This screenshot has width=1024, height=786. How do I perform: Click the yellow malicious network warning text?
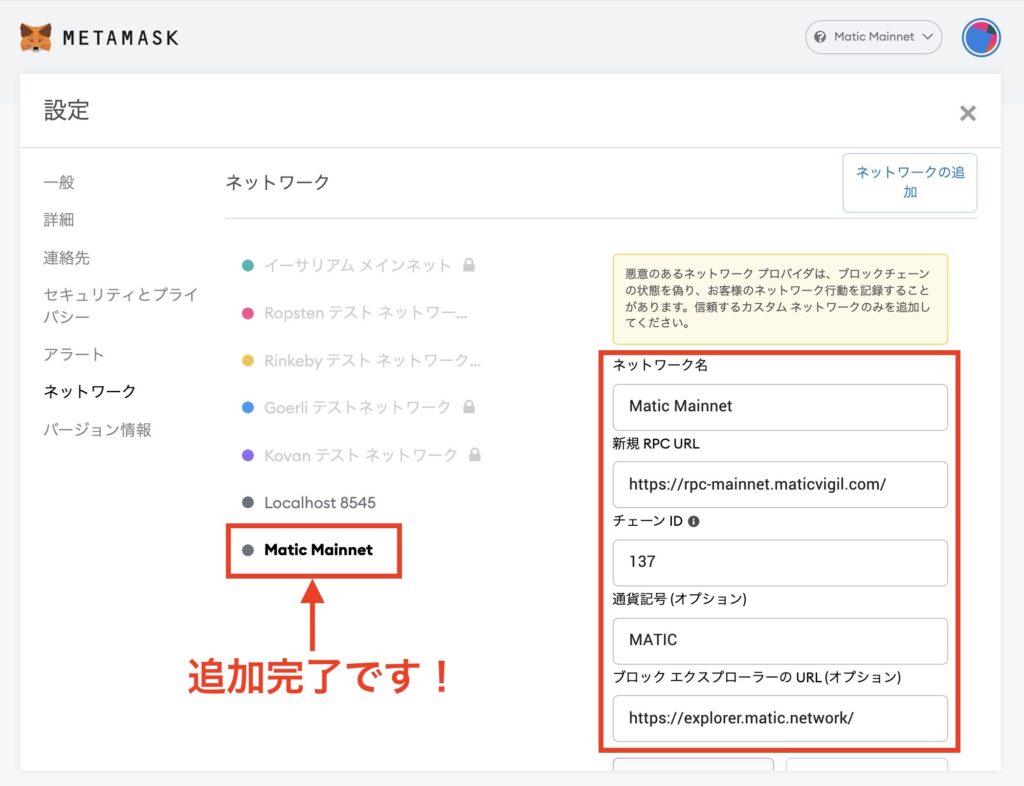pyautogui.click(x=777, y=298)
